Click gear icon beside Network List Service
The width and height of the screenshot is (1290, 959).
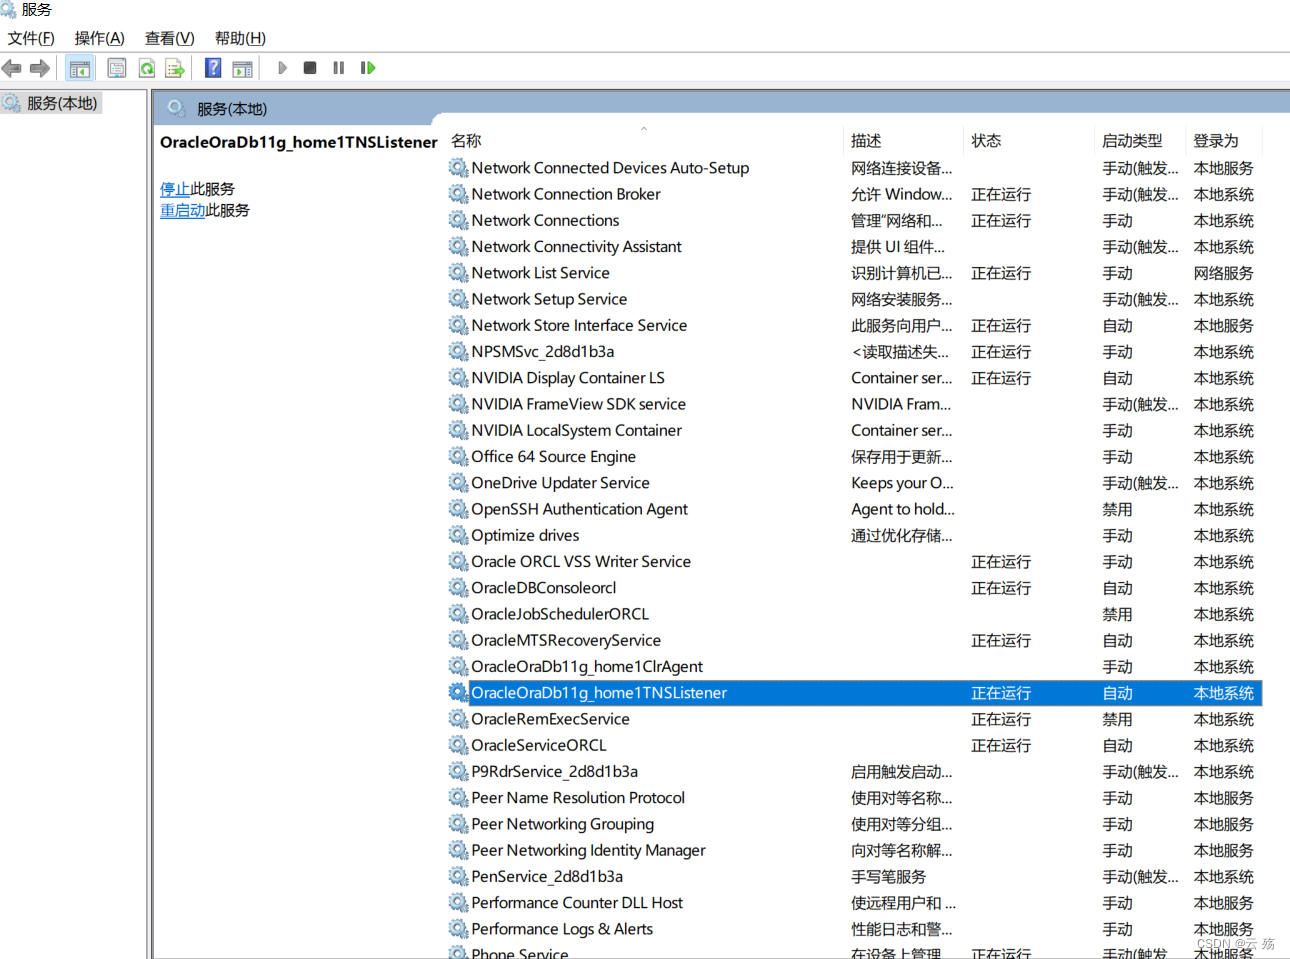click(458, 273)
